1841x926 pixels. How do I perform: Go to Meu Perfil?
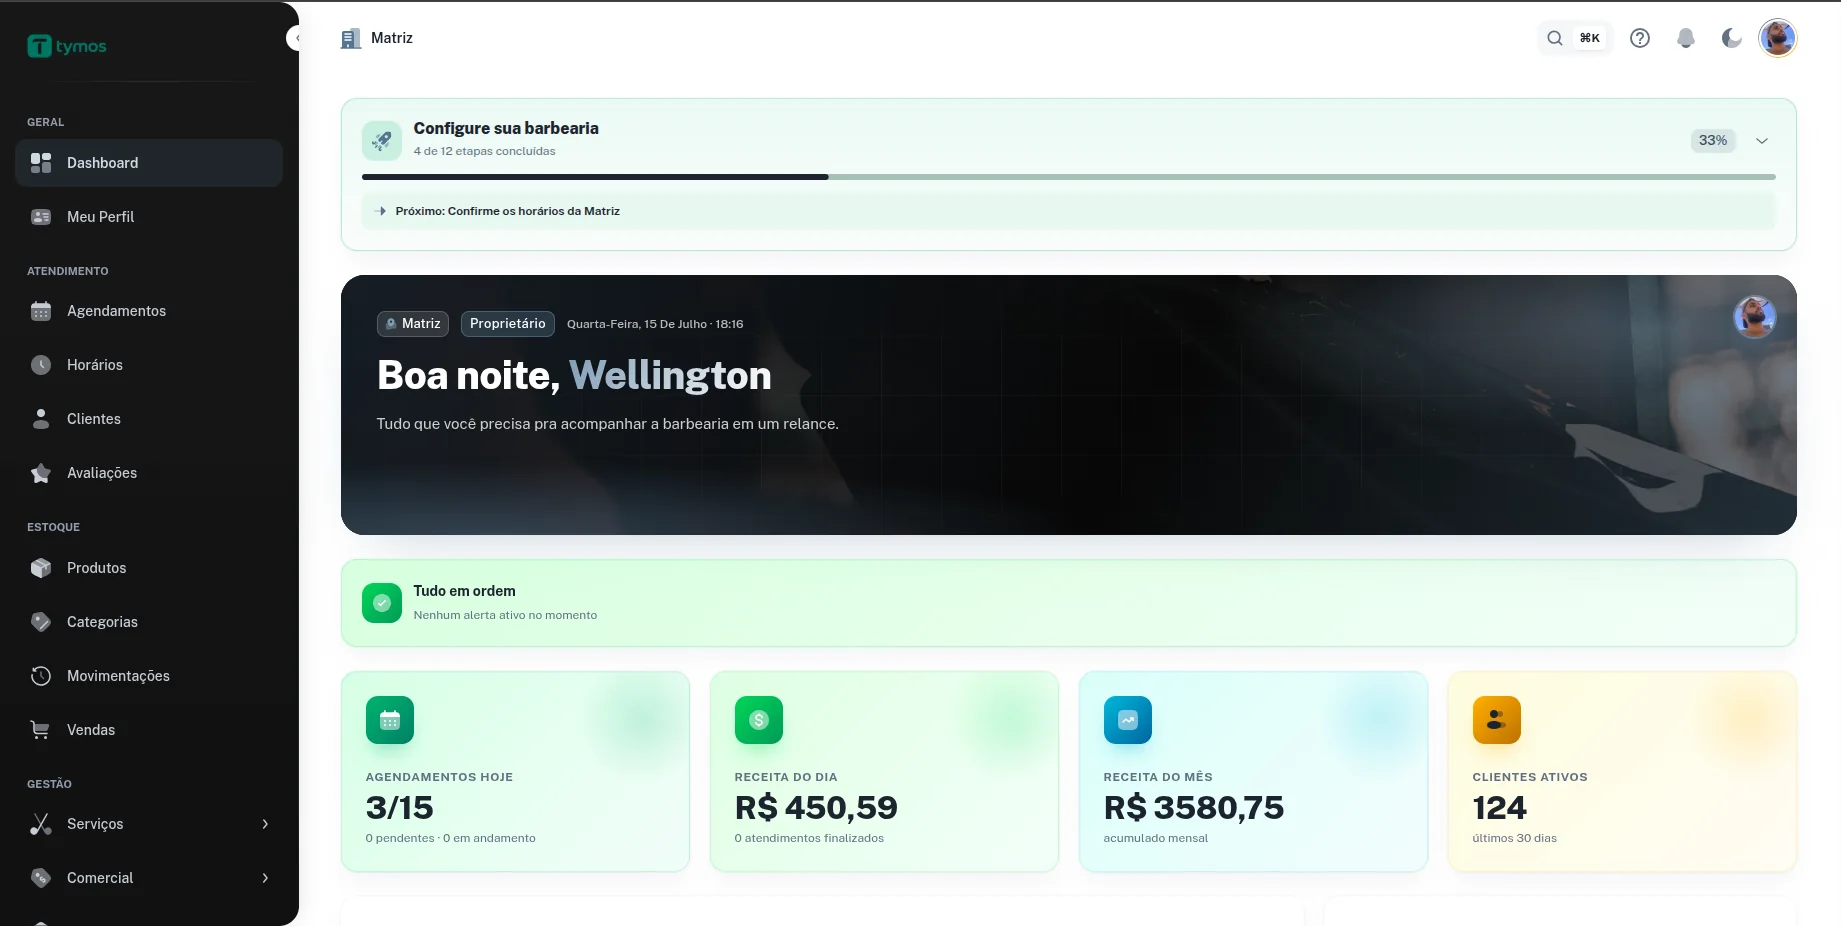pyautogui.click(x=149, y=217)
